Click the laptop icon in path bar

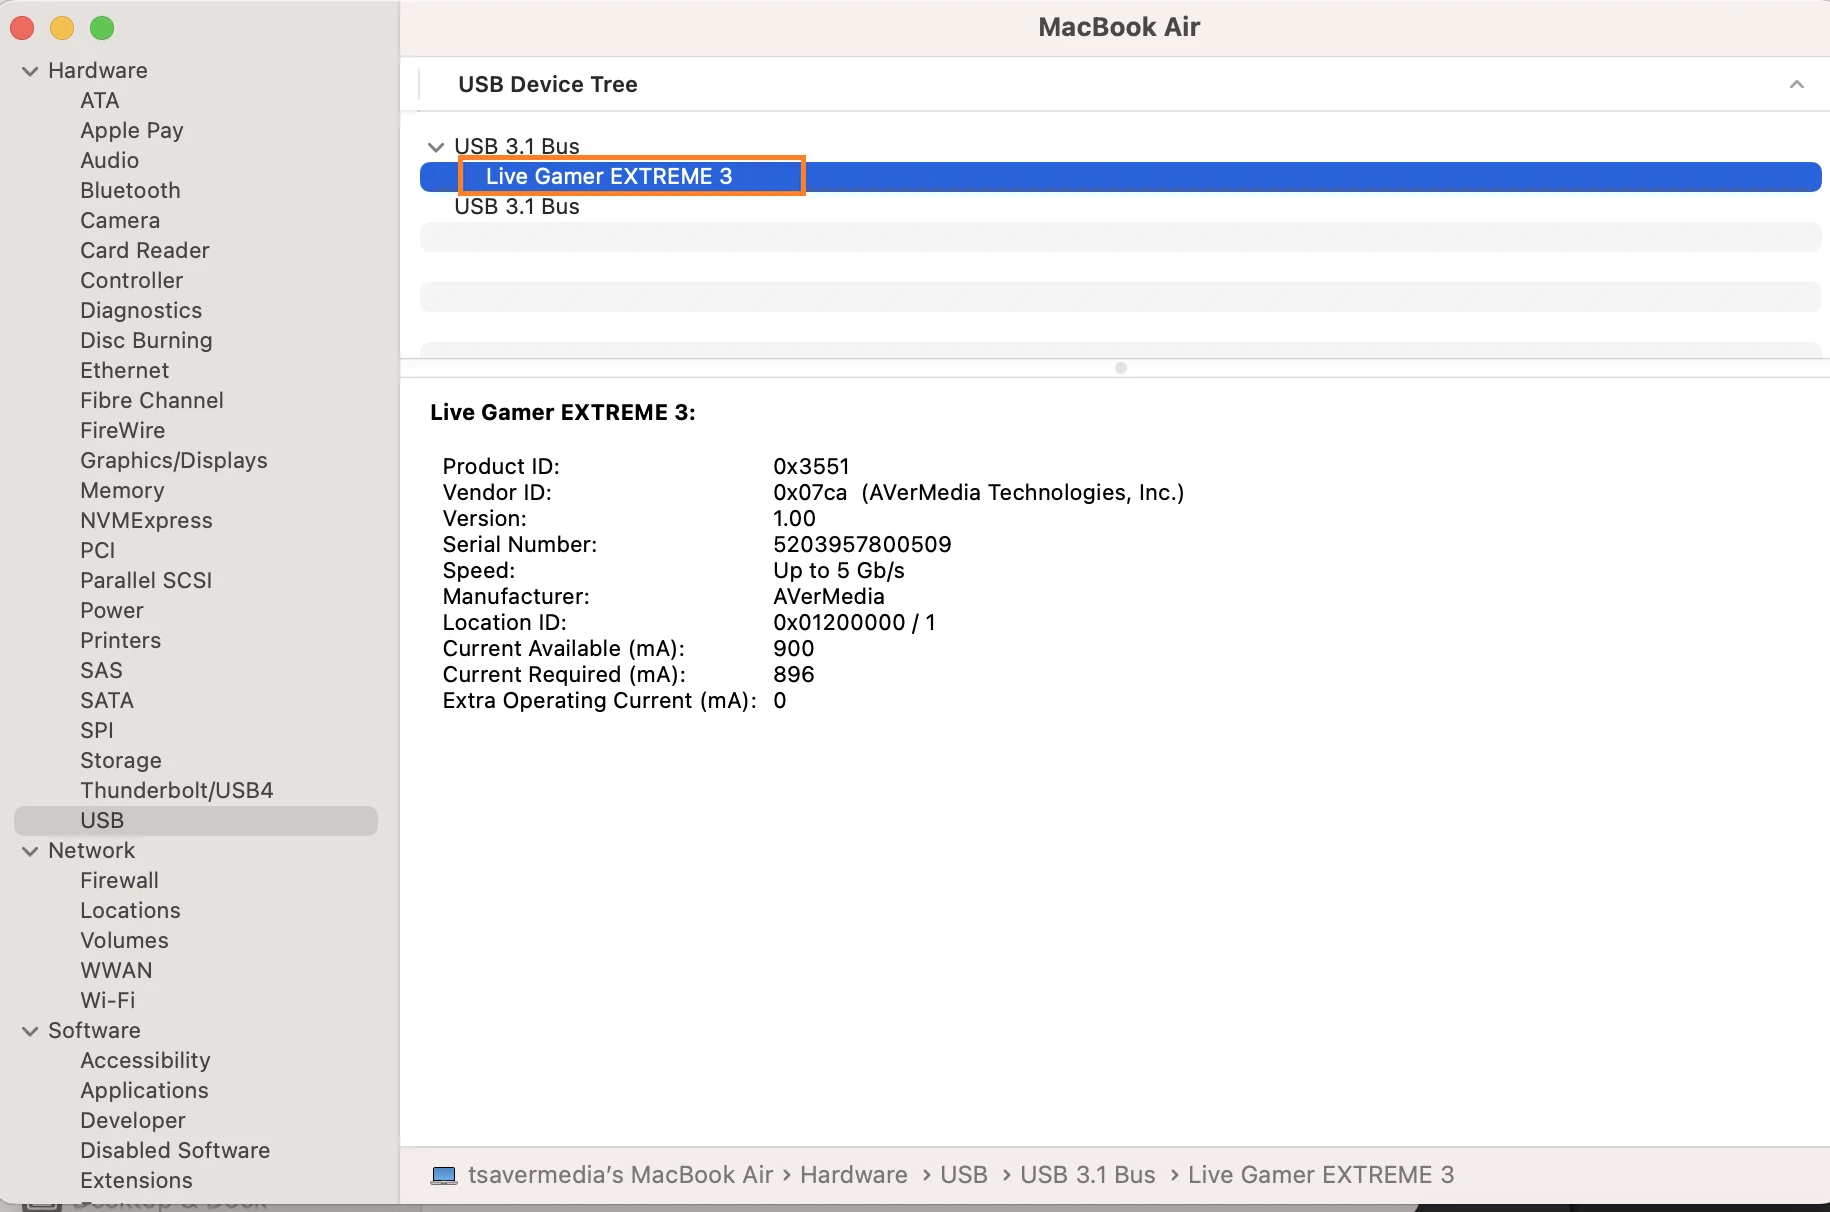pos(444,1175)
